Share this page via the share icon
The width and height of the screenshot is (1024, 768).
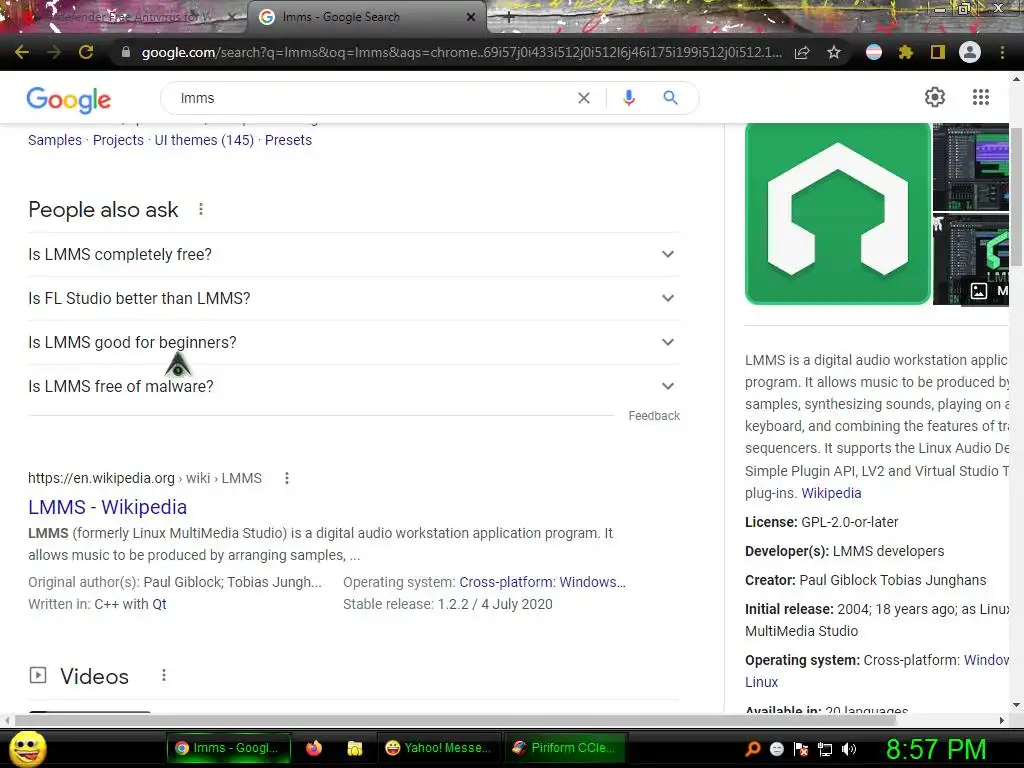[x=802, y=52]
